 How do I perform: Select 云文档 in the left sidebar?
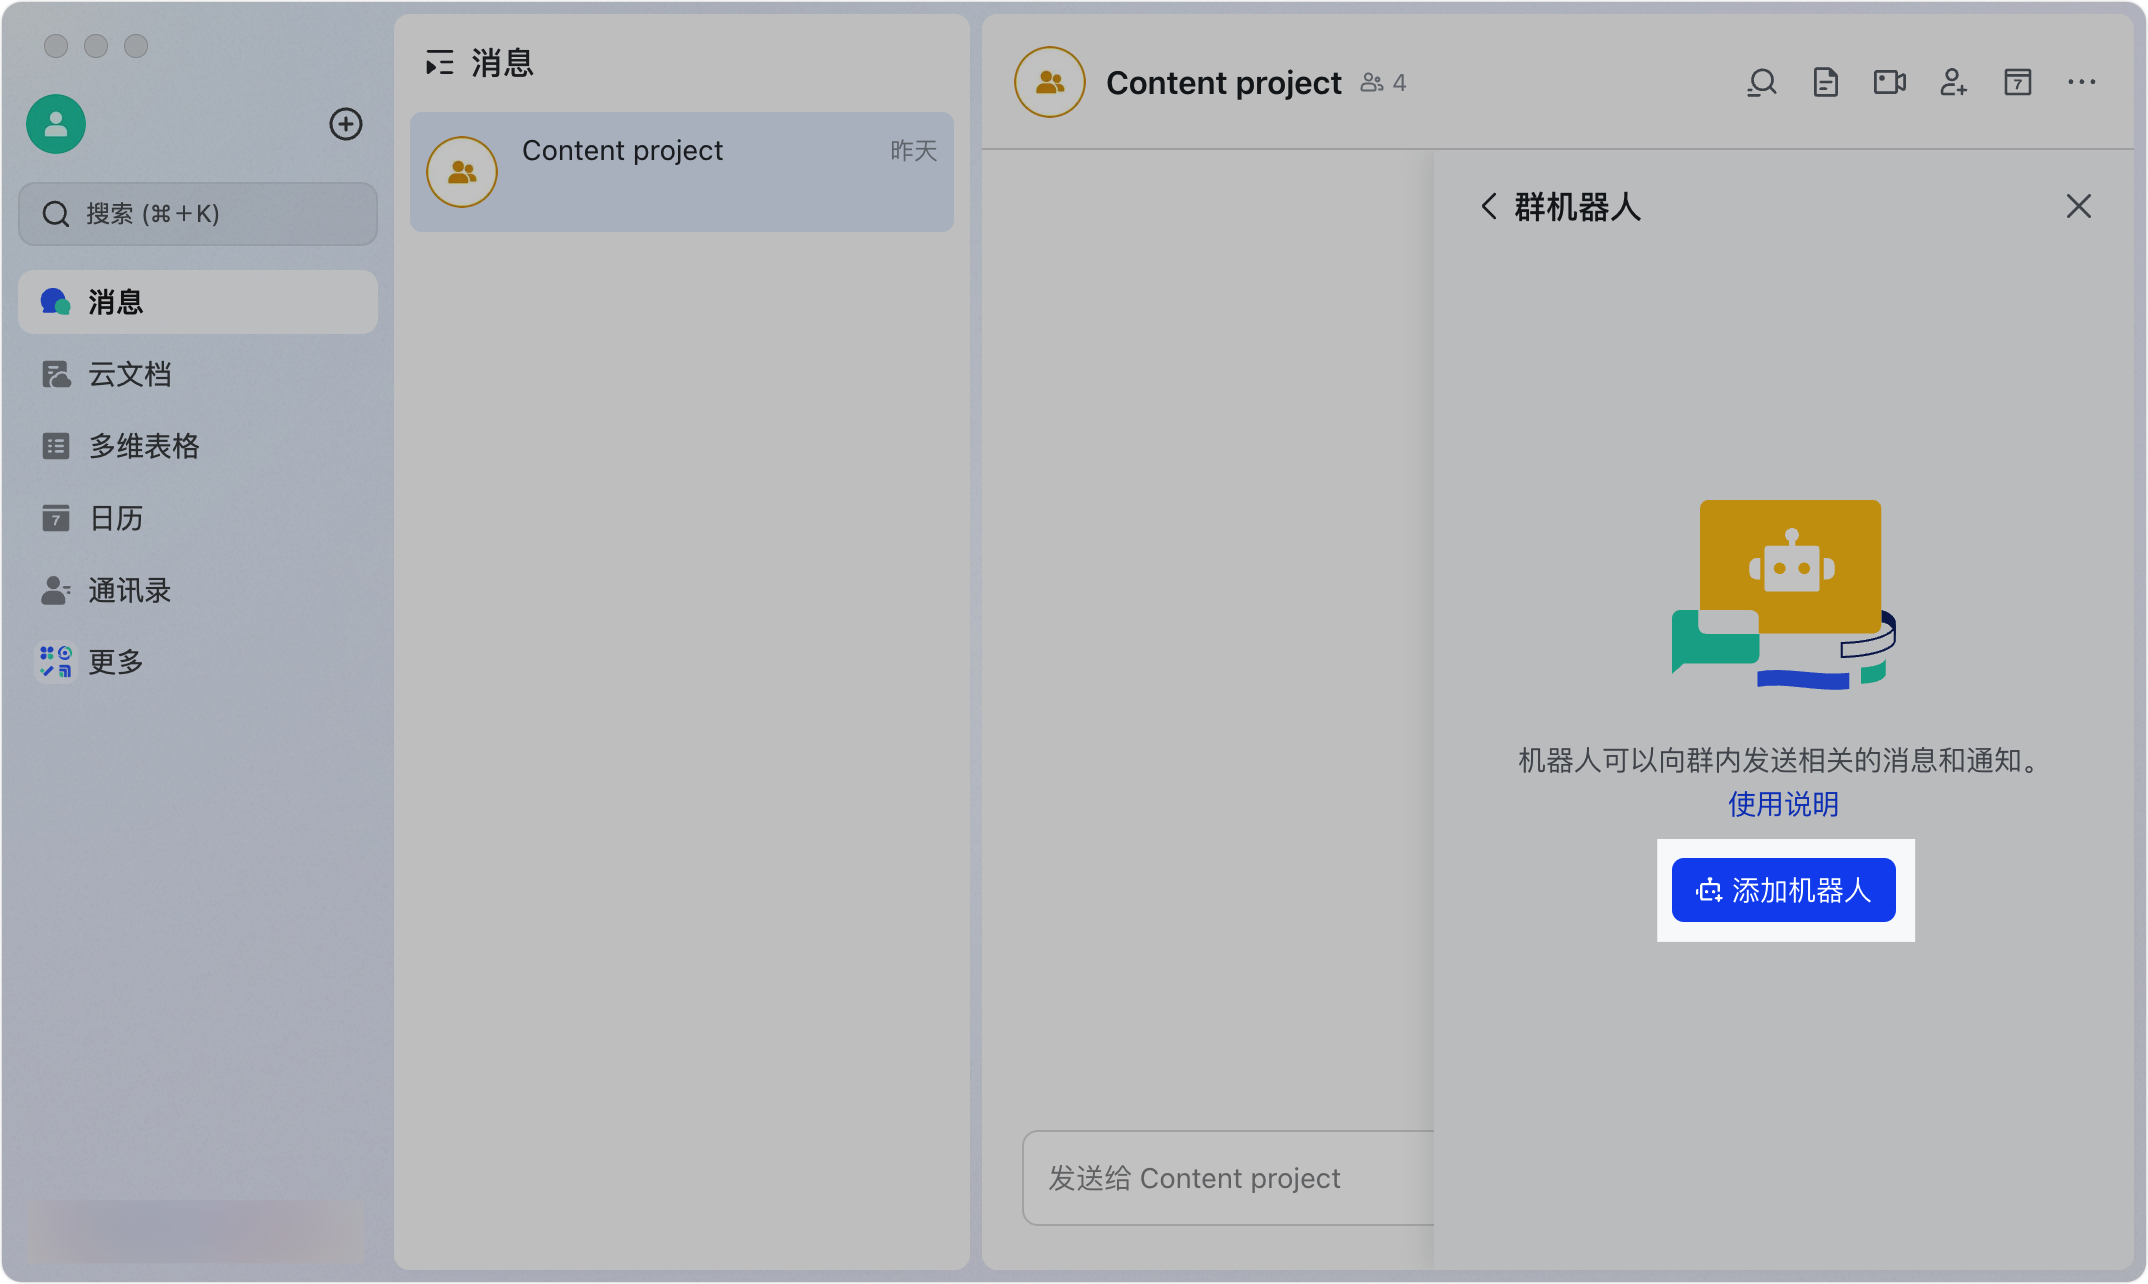(130, 374)
